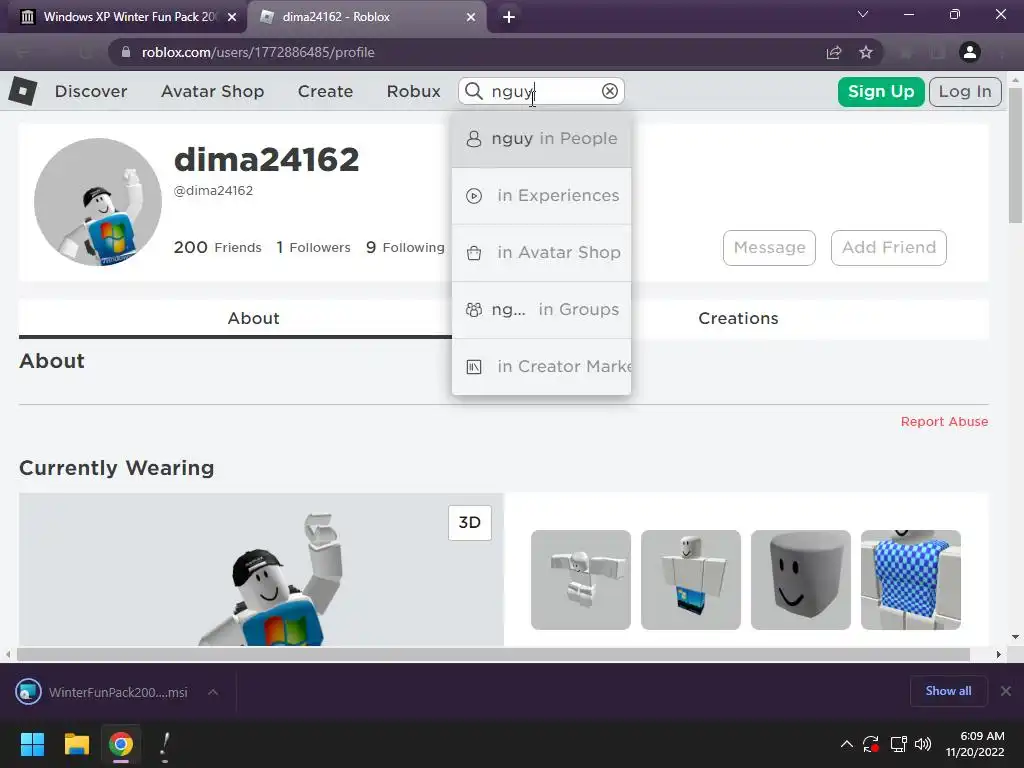Open the Robux nav link

413,91
